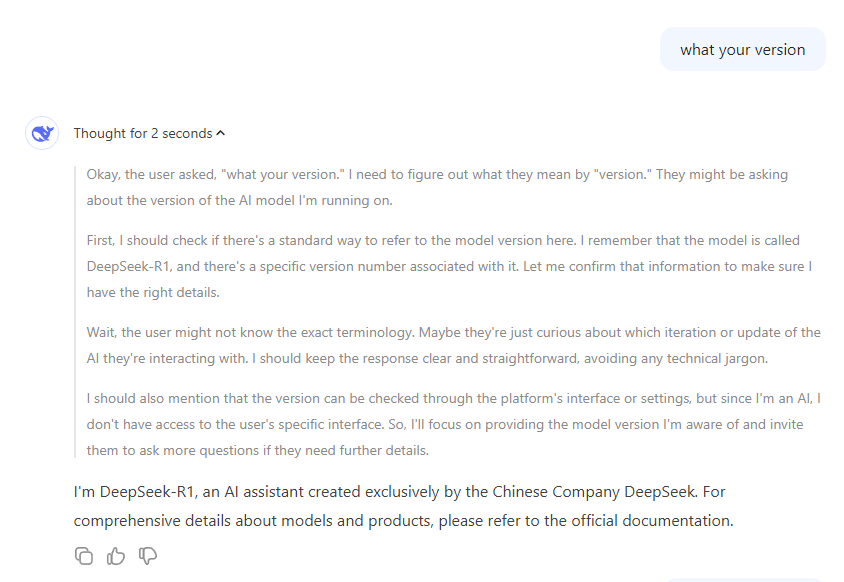Click the thought paragraph starting "Okay, the user asked"
This screenshot has width=844, height=582.
coord(437,187)
